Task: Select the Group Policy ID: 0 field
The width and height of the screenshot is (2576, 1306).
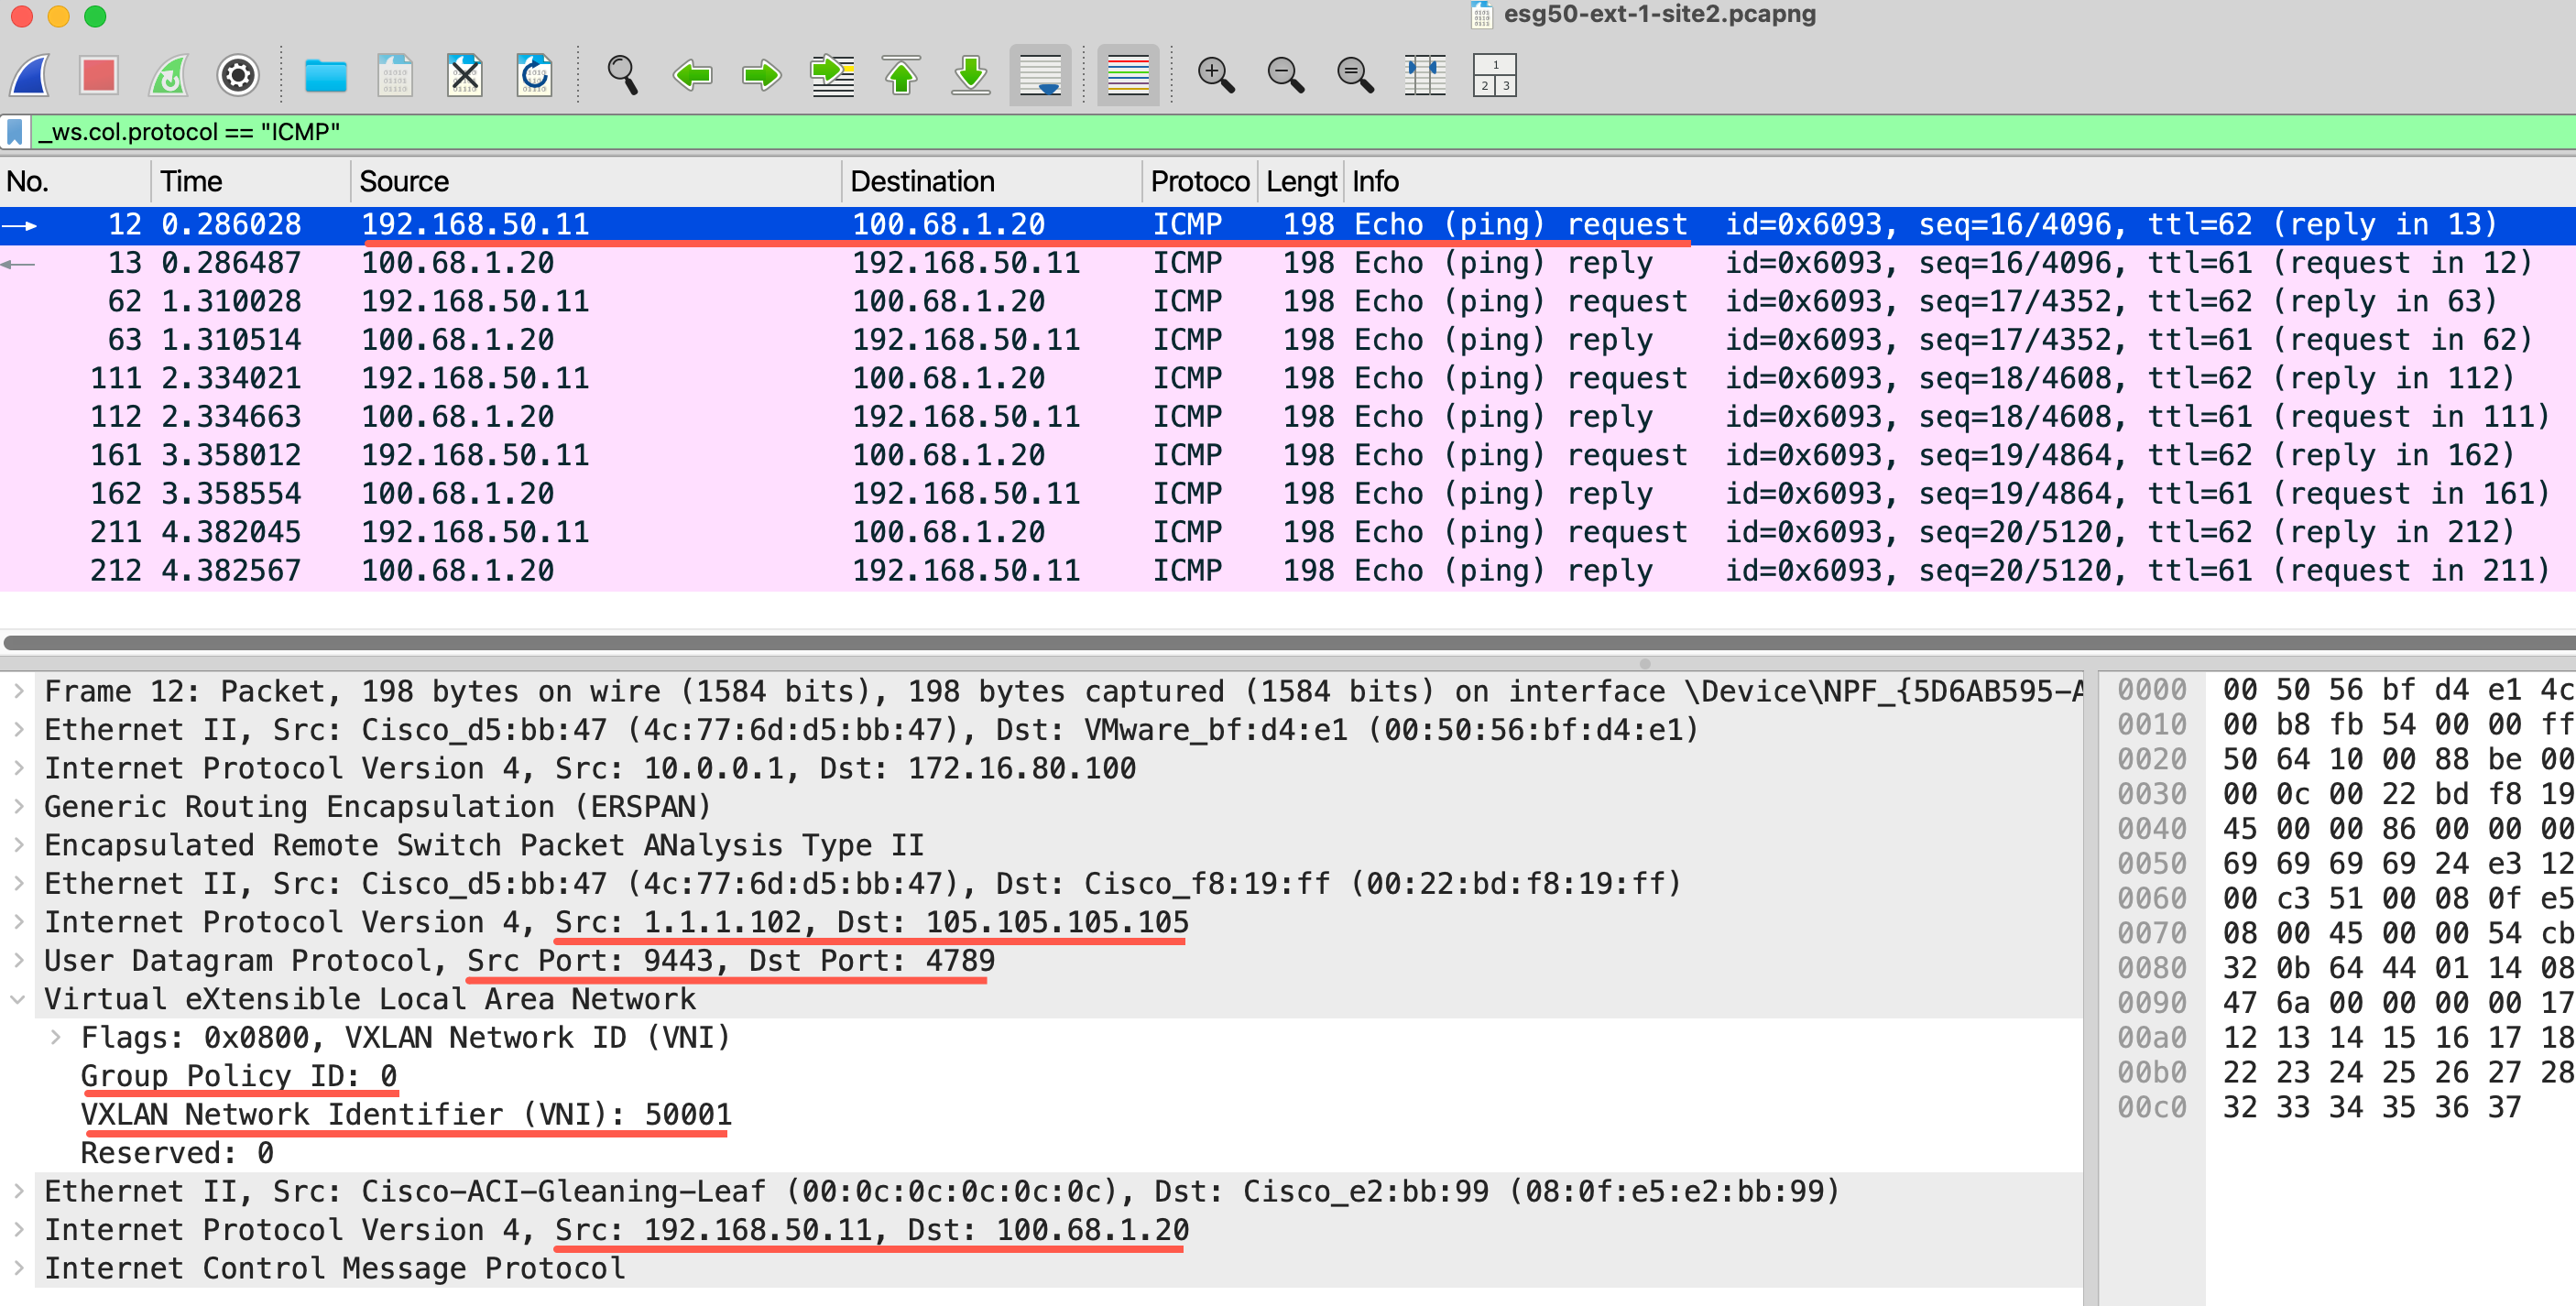Action: click(239, 1076)
